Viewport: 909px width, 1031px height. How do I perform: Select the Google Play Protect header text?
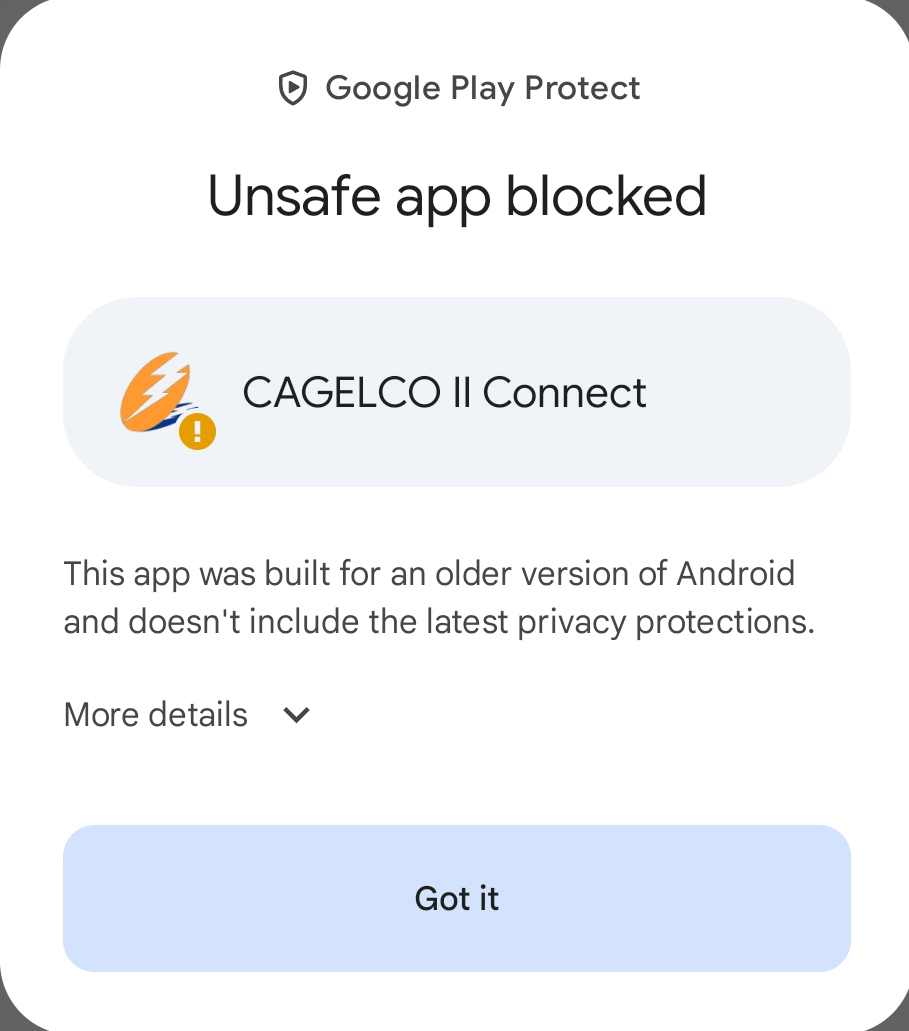click(x=482, y=88)
